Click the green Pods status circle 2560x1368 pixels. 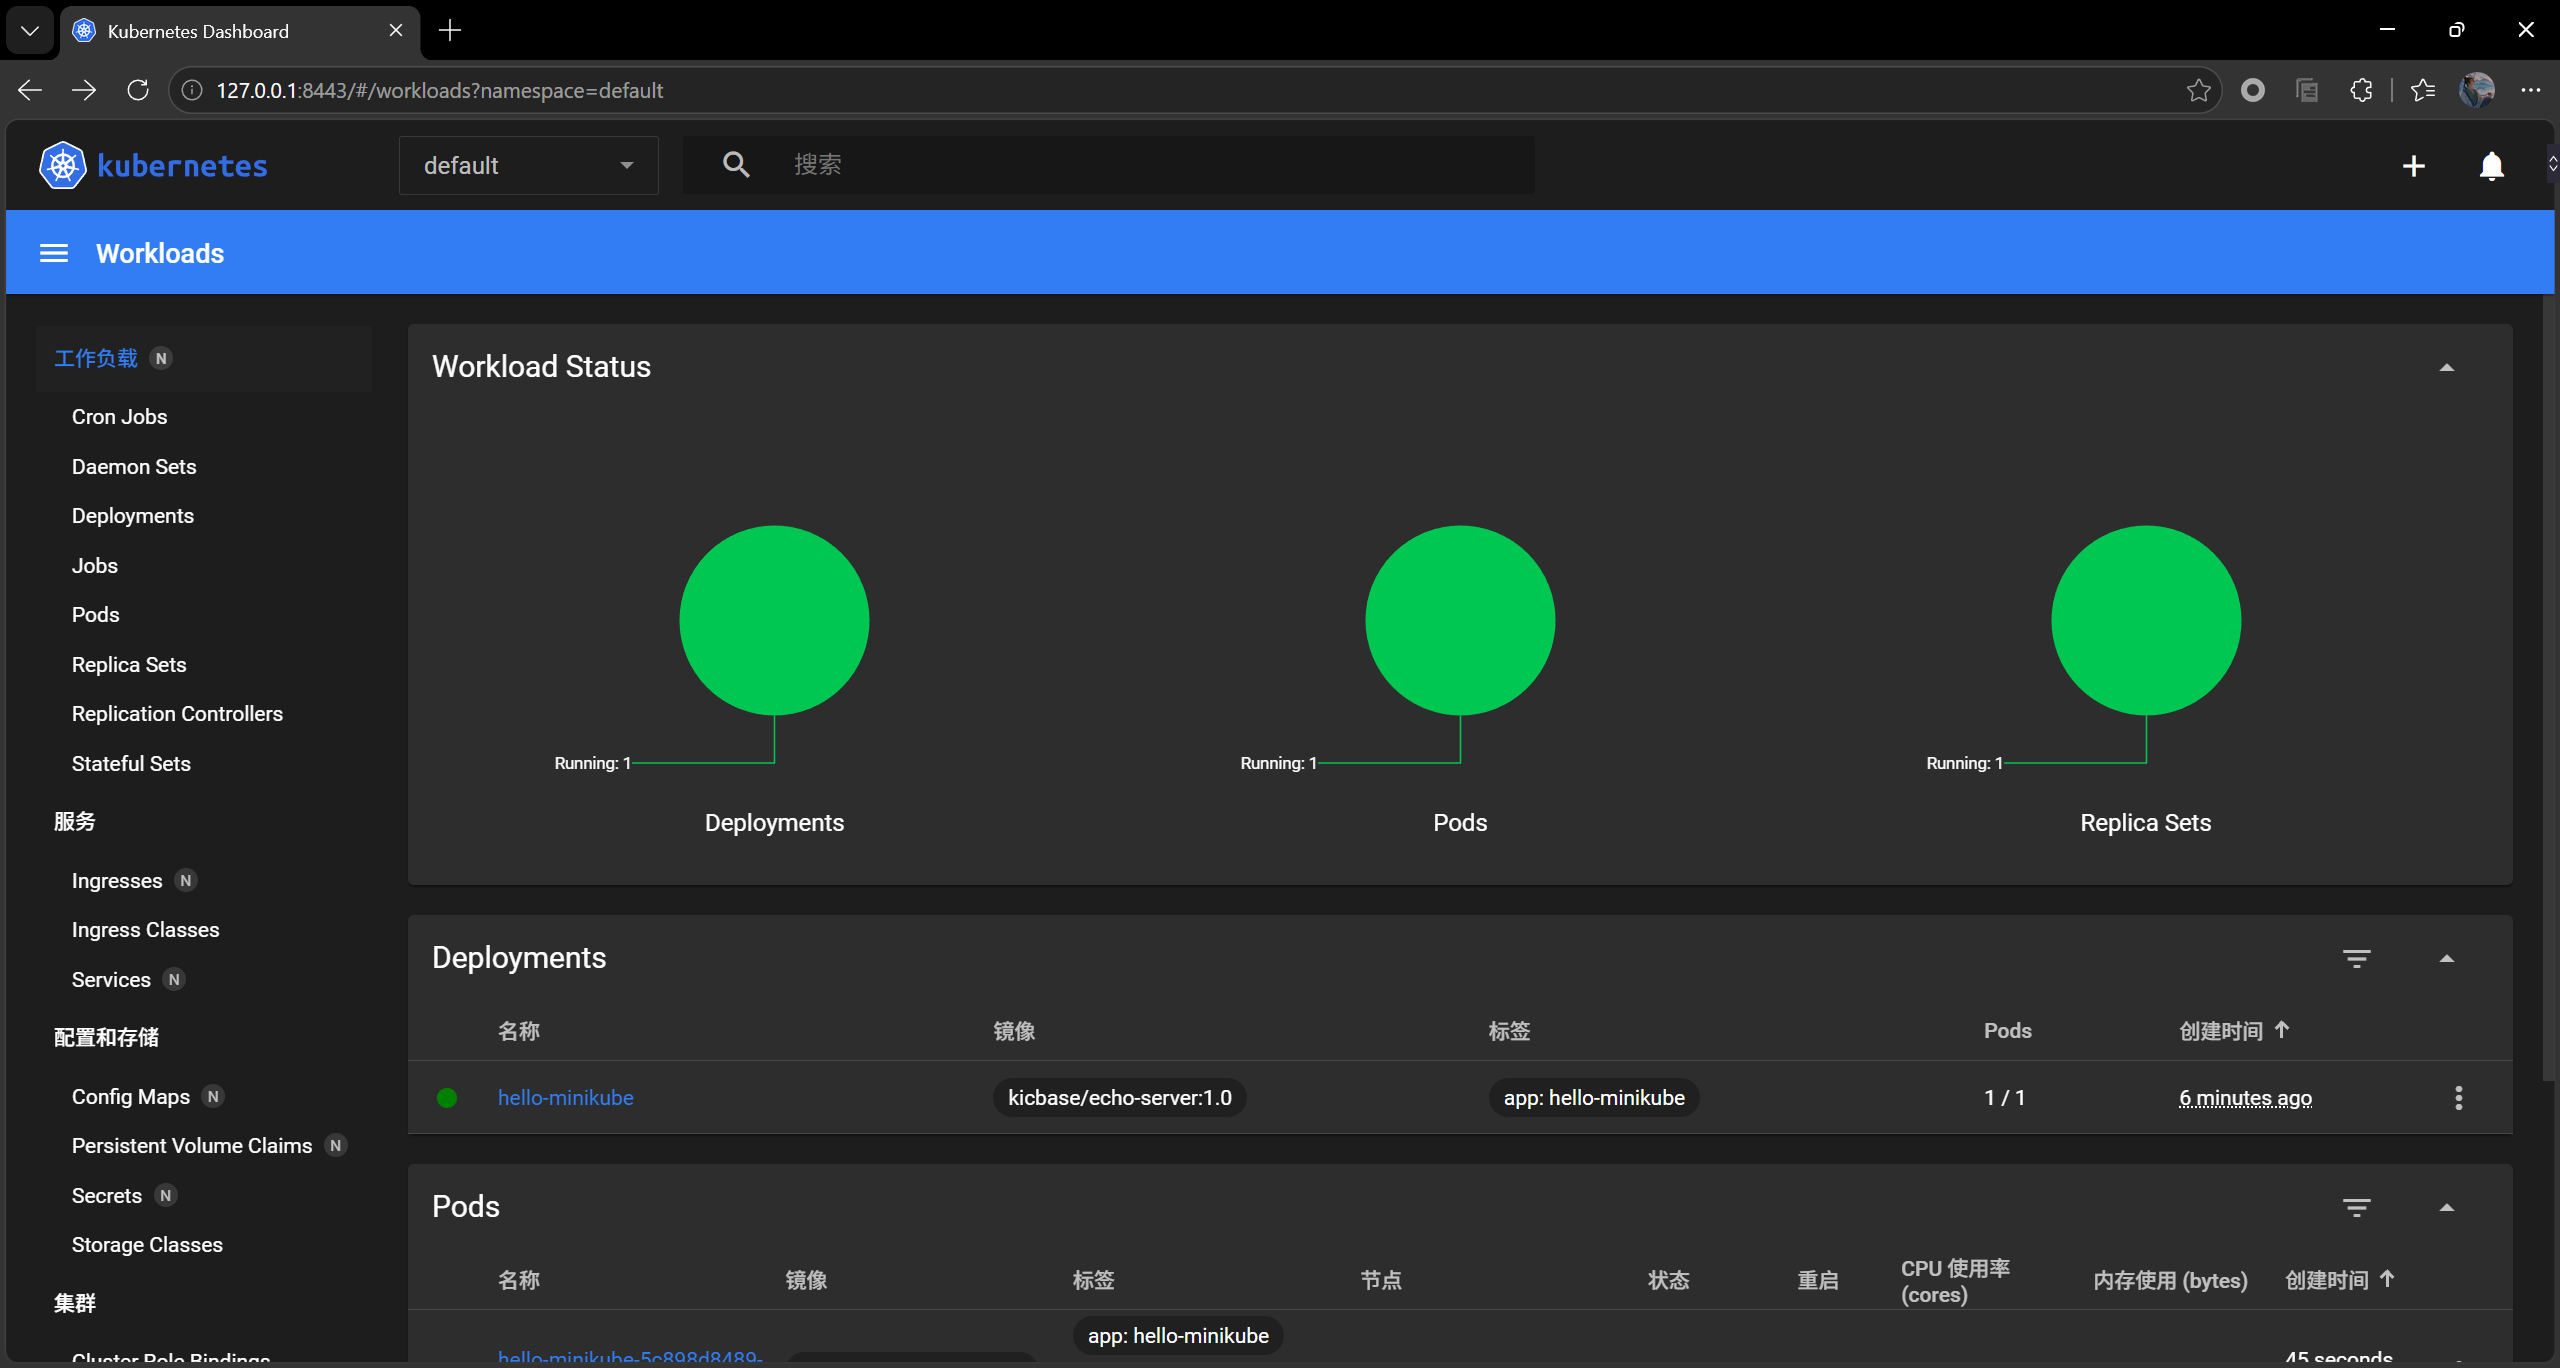tap(1460, 620)
